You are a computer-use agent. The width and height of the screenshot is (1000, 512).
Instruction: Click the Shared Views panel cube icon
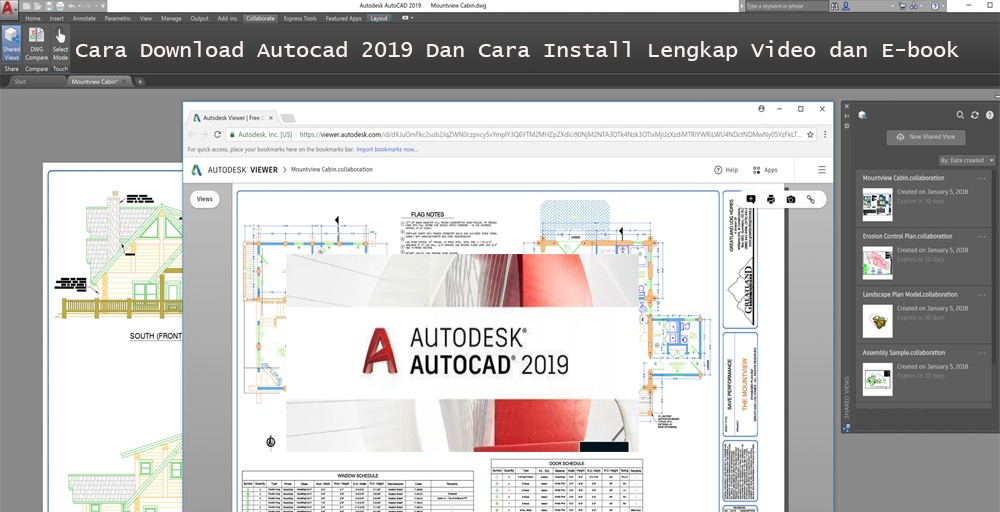tap(862, 115)
